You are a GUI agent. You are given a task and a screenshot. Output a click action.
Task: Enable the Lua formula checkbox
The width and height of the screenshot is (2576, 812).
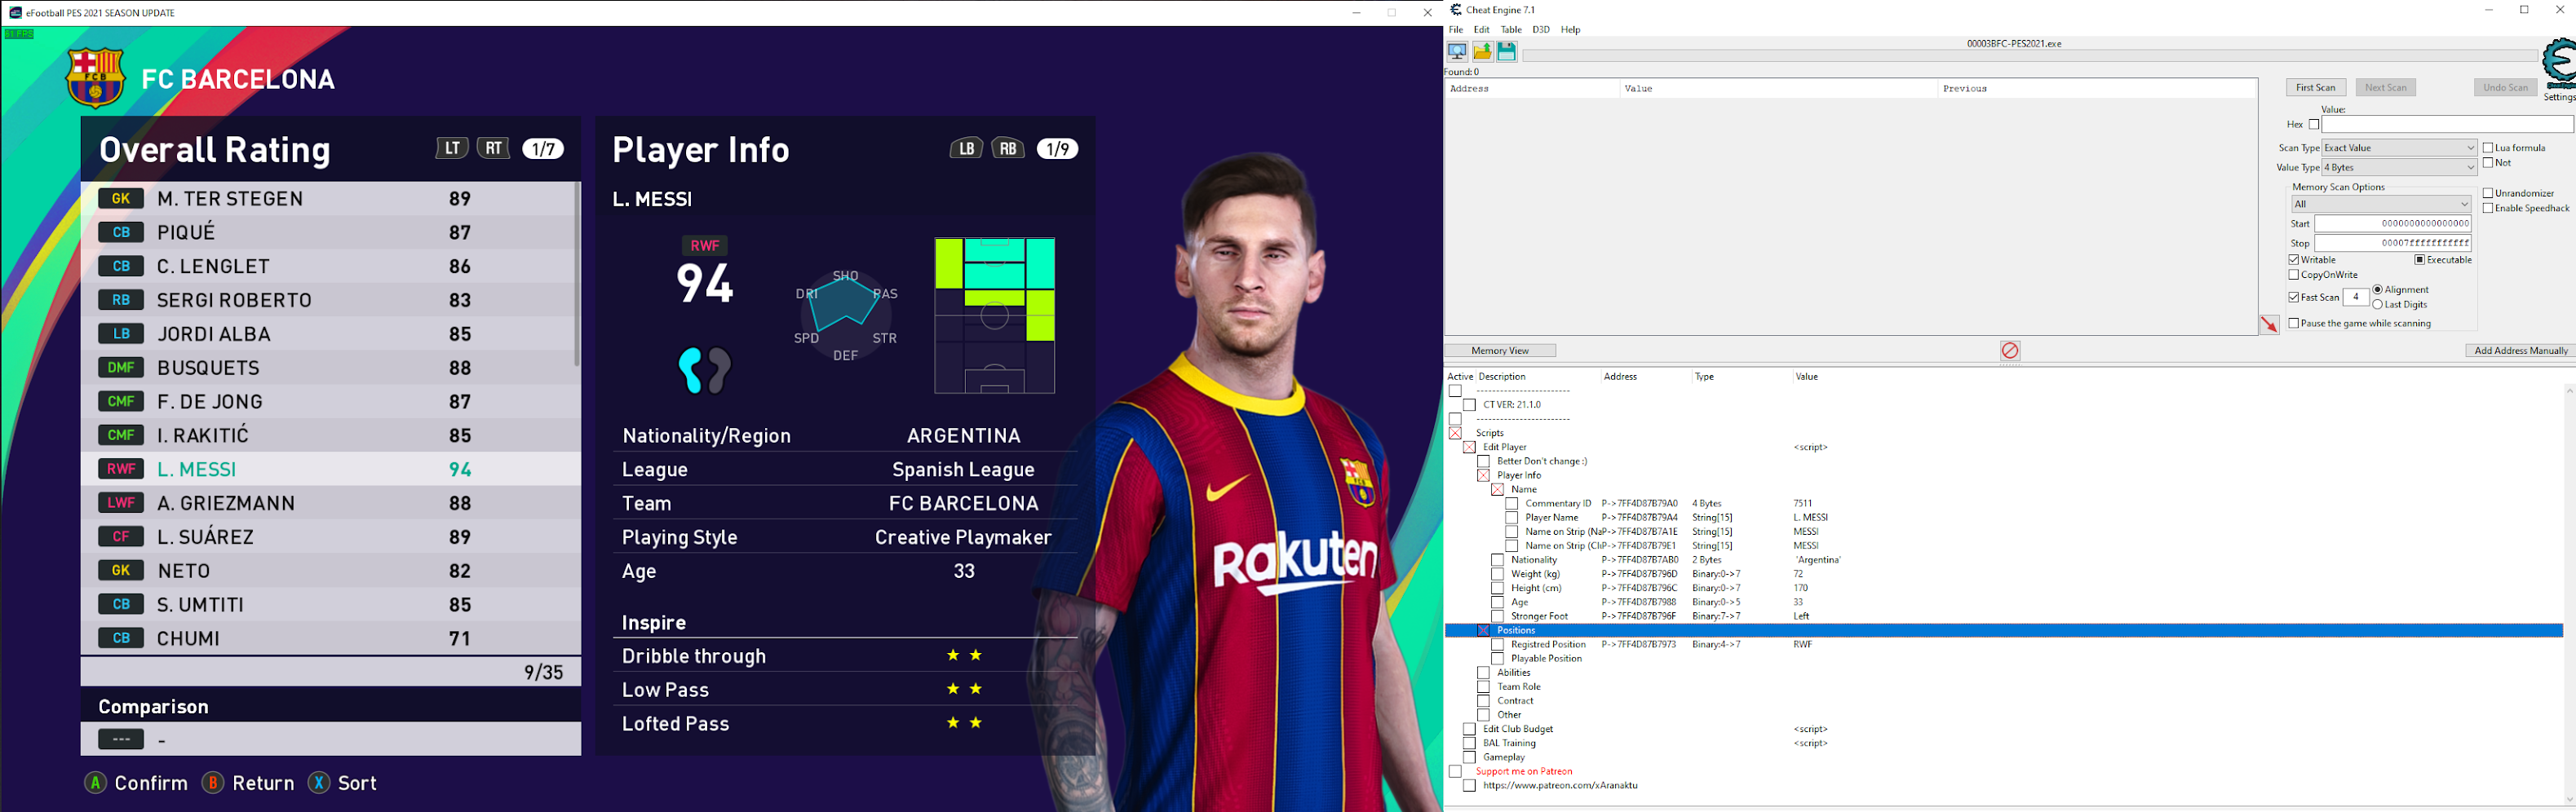2487,147
